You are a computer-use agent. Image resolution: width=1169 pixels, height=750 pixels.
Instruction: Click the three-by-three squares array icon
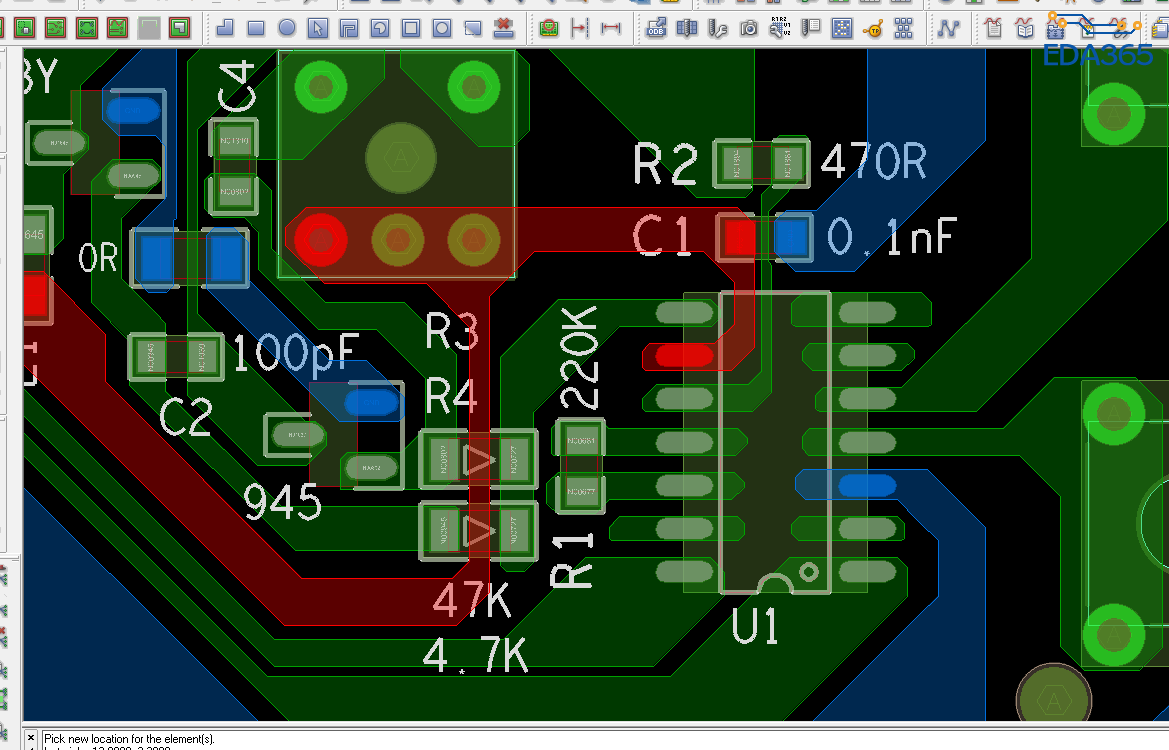[904, 28]
